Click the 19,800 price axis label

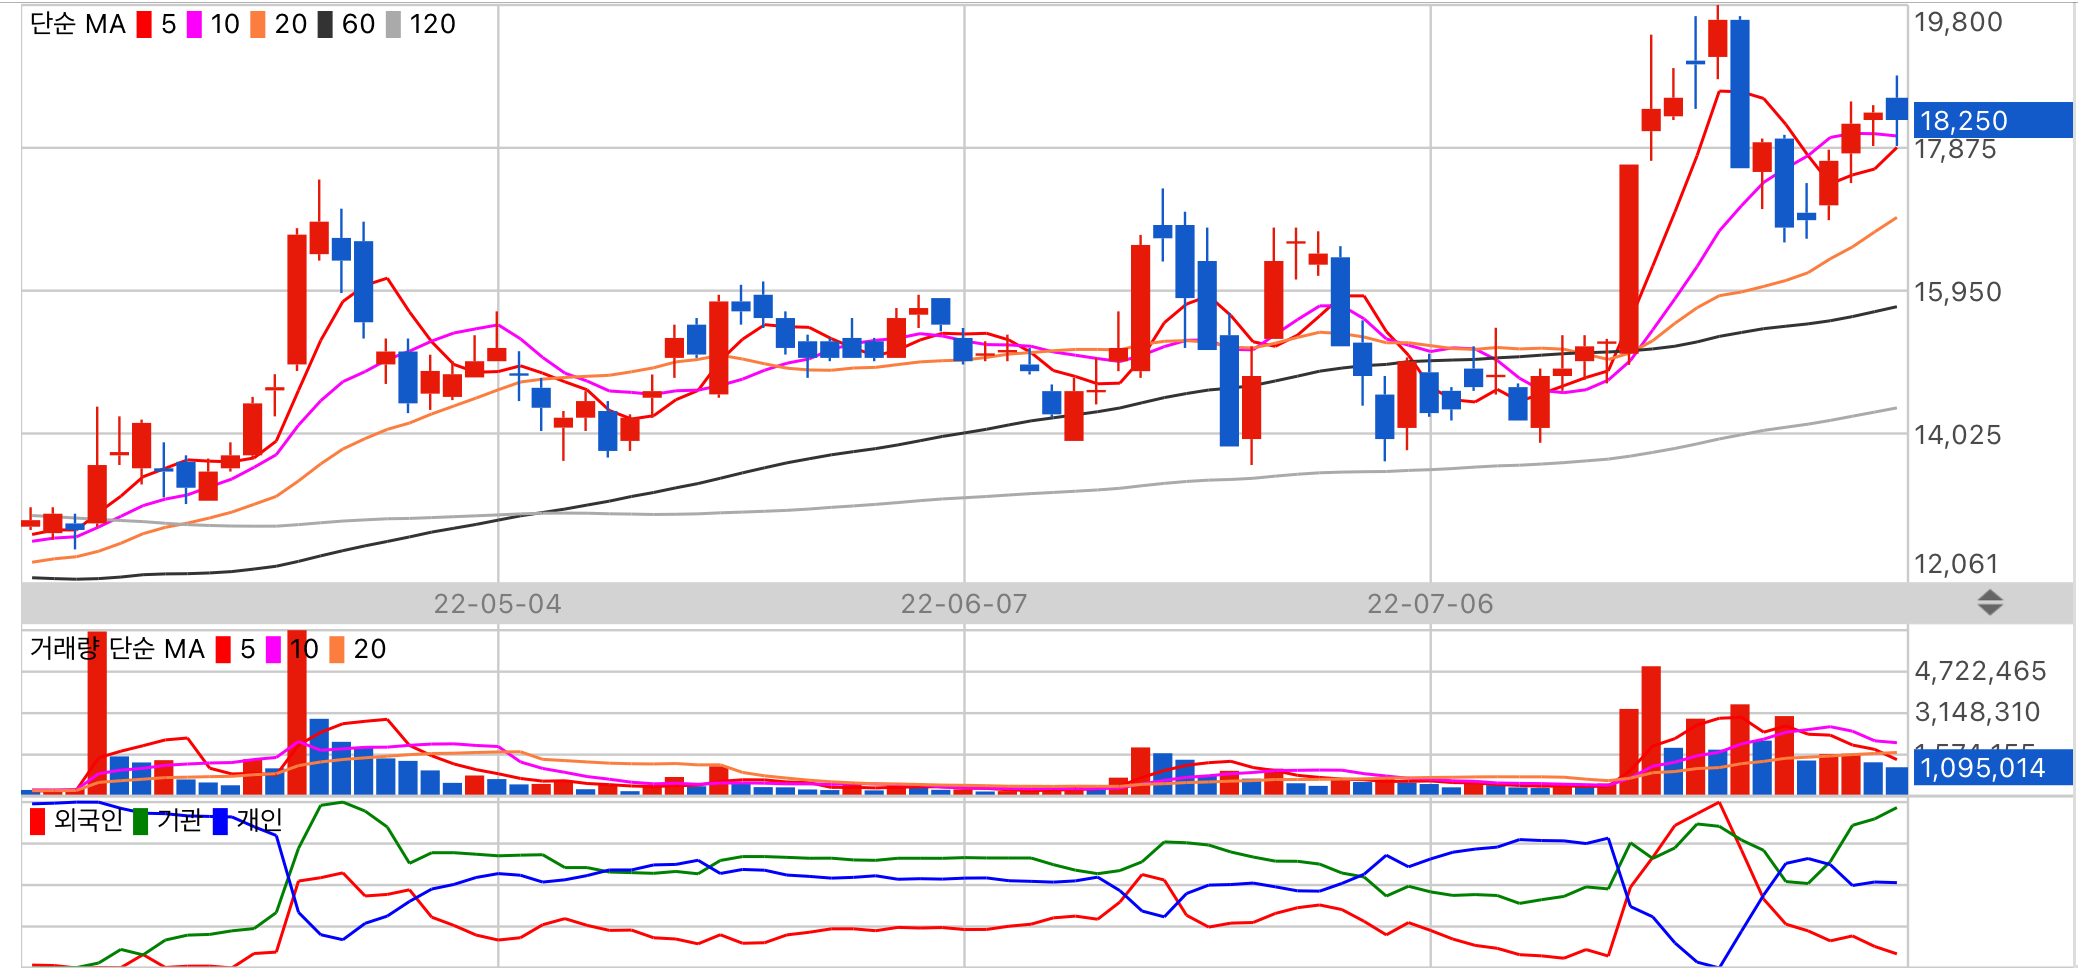pyautogui.click(x=1958, y=22)
